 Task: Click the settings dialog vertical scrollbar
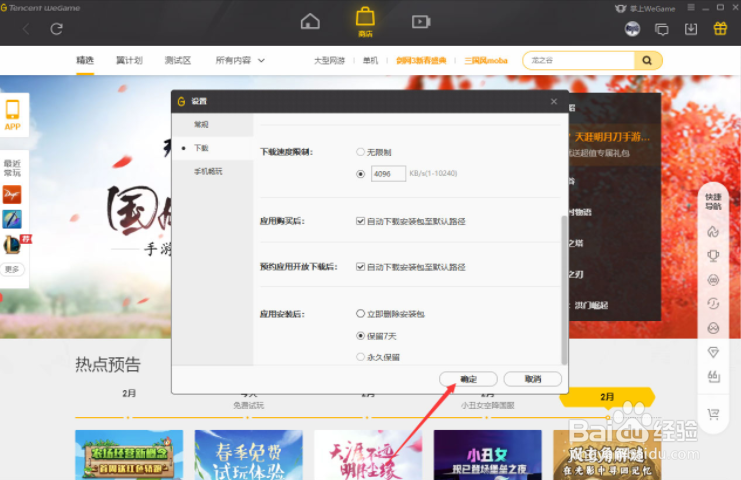[x=563, y=290]
